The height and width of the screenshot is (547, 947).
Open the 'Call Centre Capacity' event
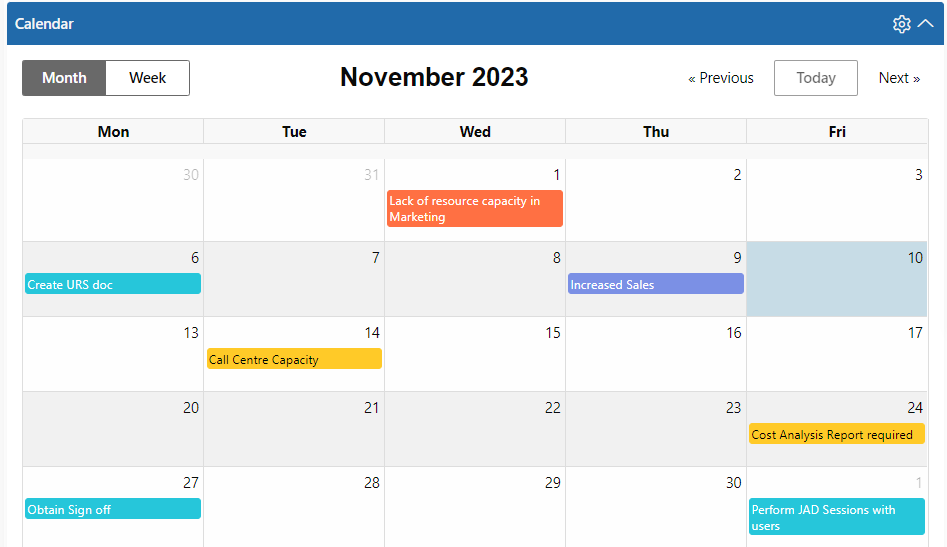294,359
